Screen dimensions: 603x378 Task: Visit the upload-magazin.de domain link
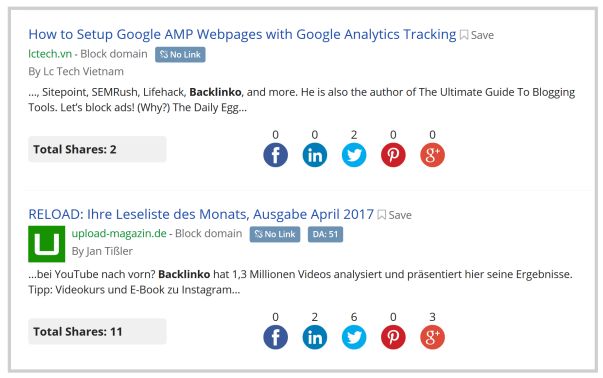(x=119, y=233)
